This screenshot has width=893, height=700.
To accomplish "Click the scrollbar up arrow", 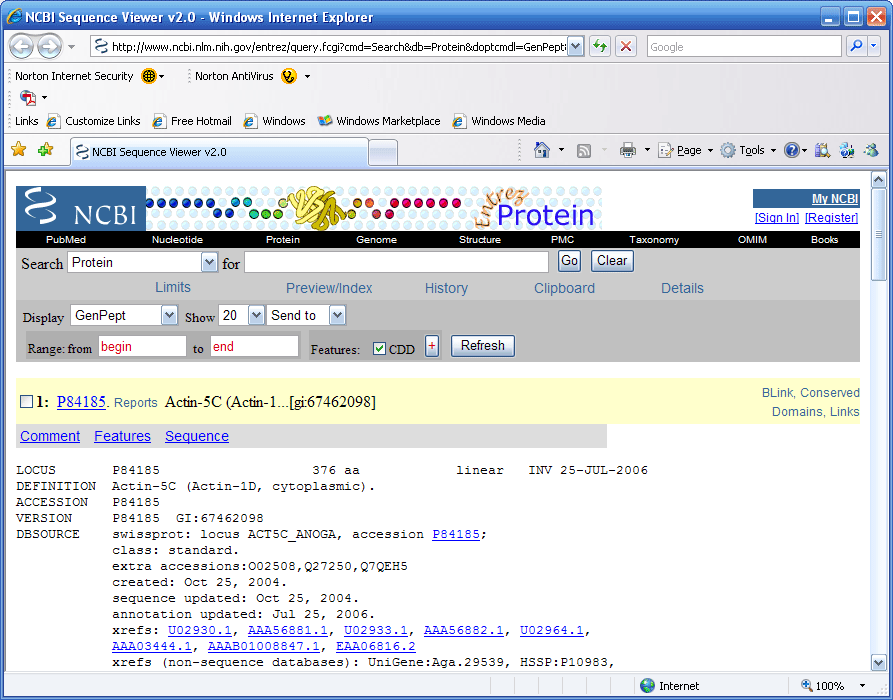I will [x=879, y=180].
